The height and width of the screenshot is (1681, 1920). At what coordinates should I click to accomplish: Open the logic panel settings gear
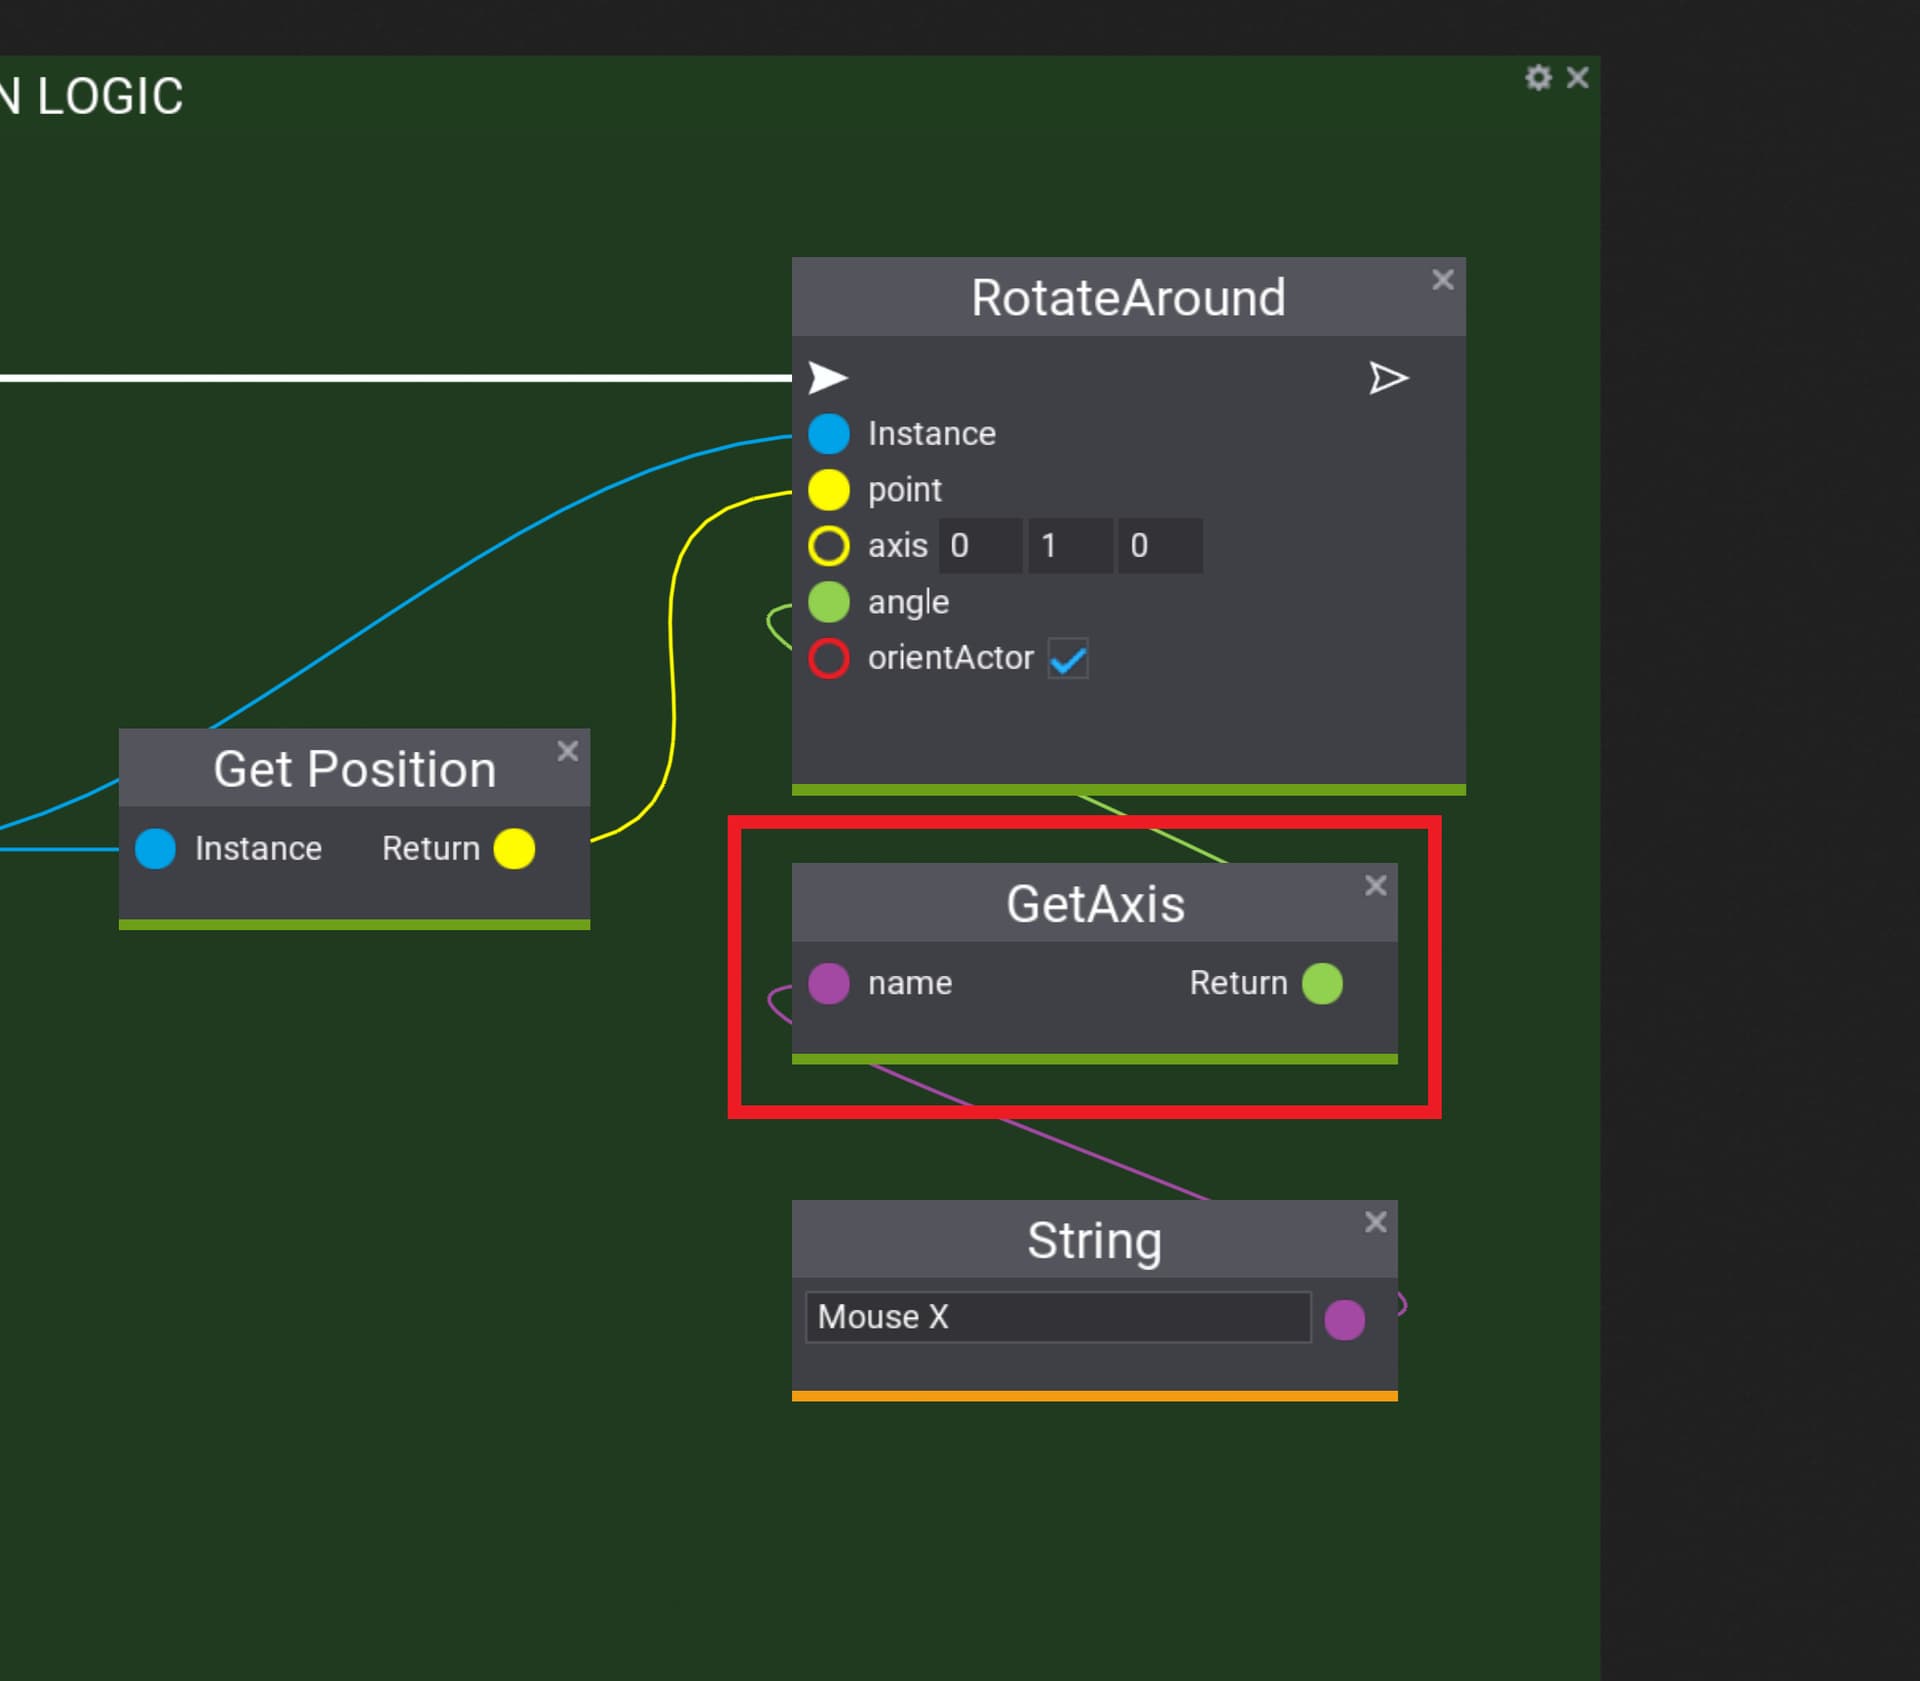click(1538, 77)
